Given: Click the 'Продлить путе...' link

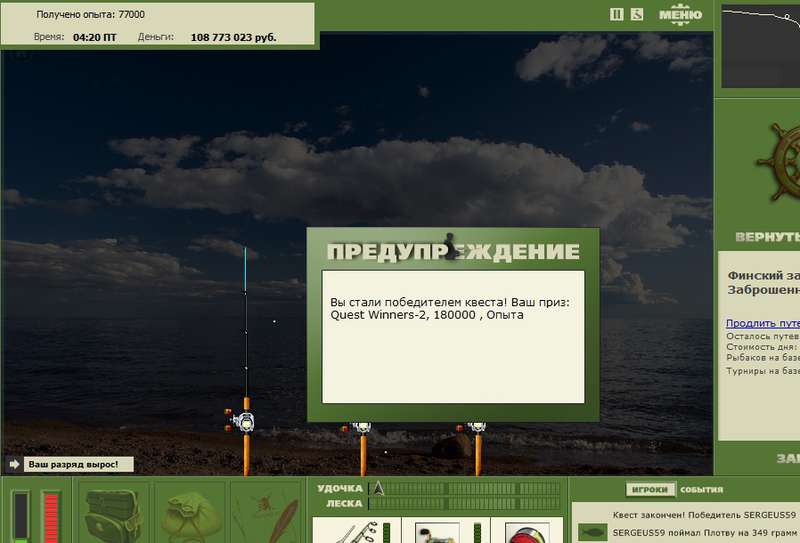Looking at the screenshot, I should click(763, 323).
